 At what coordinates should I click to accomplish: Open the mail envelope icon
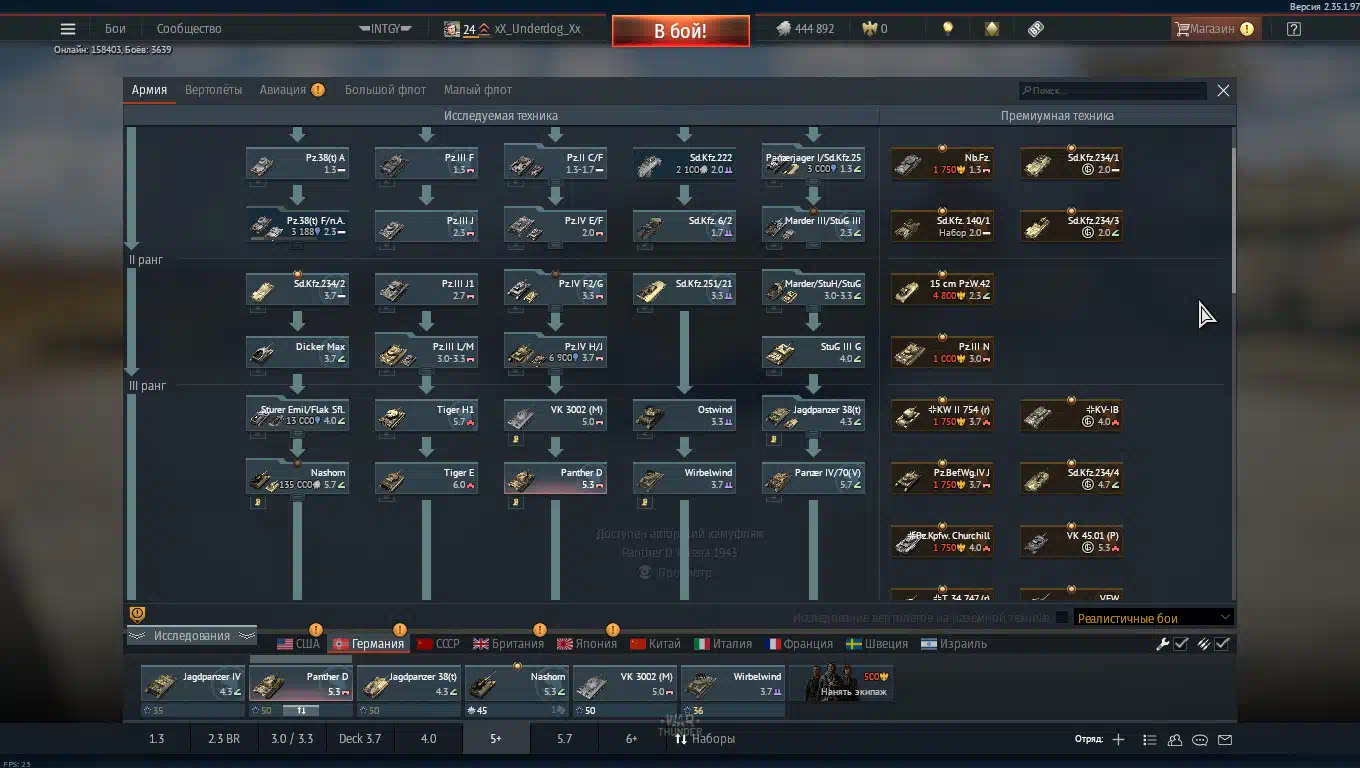[x=1225, y=740]
